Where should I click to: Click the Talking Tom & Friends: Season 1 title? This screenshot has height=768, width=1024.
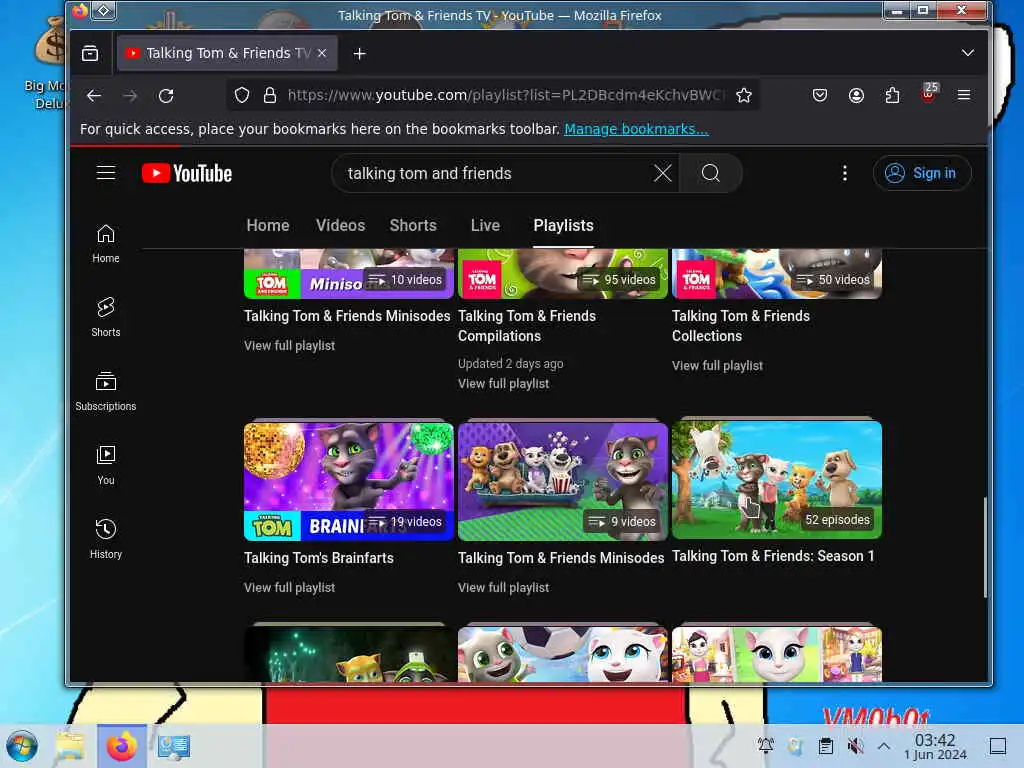click(773, 556)
